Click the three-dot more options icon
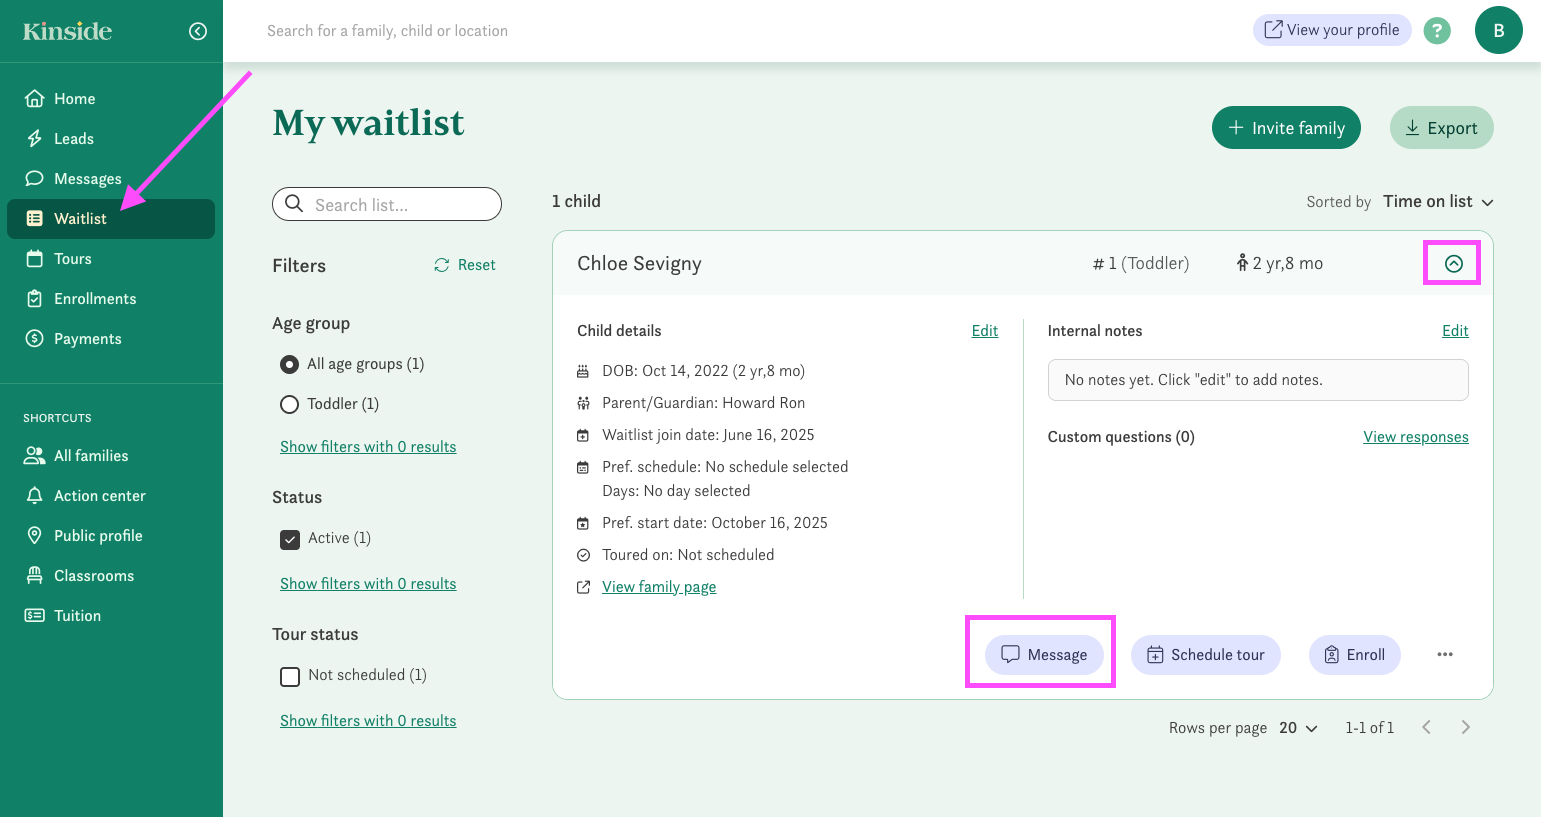Viewport: 1541px width, 817px height. pyautogui.click(x=1444, y=655)
